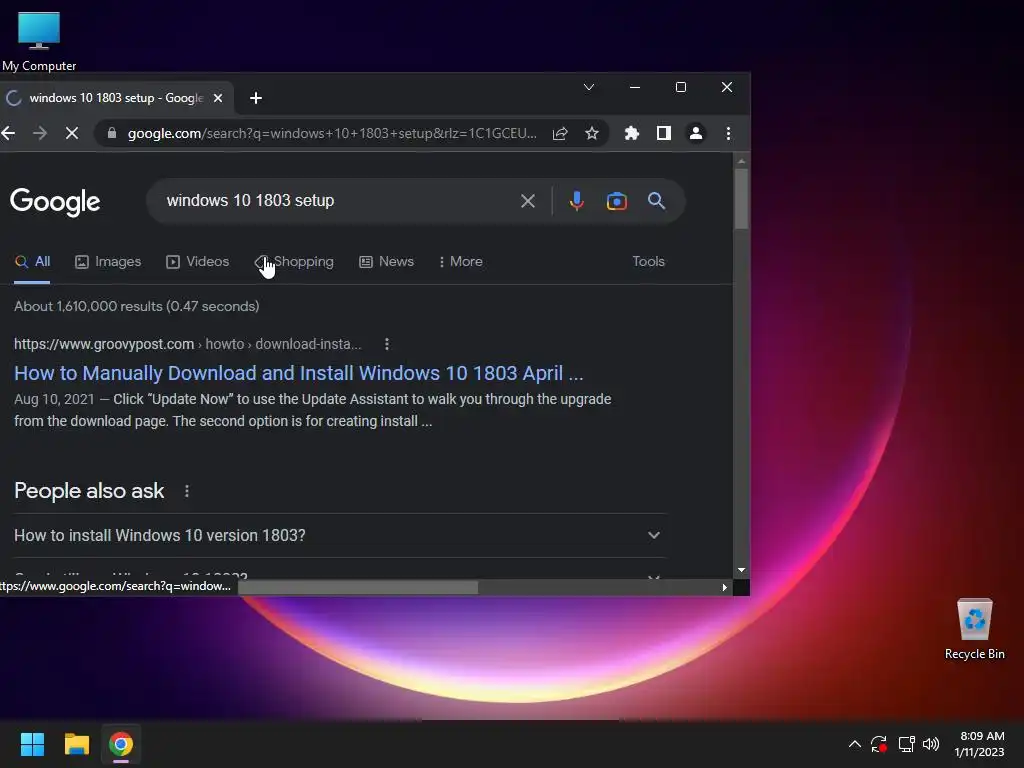Click the scroll up arrow

[741, 161]
